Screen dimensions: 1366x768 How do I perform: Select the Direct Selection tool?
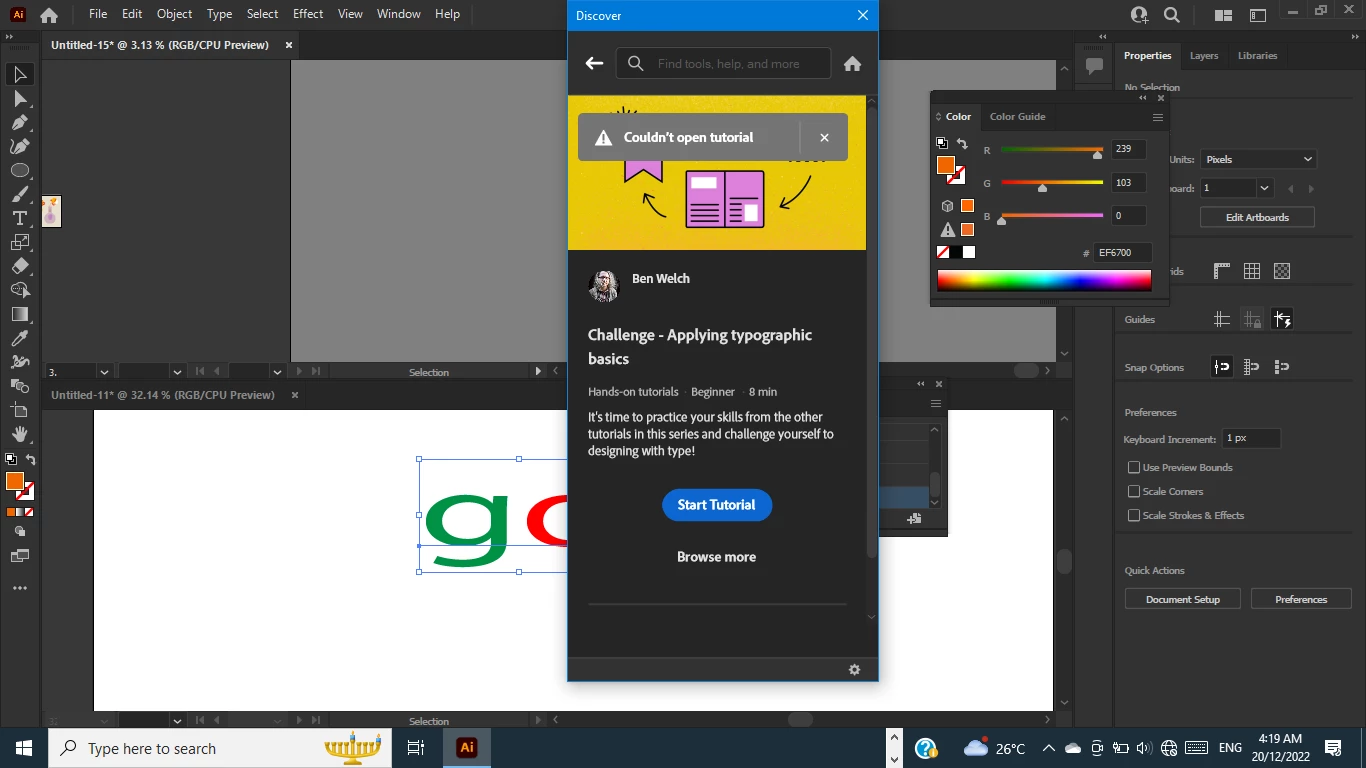[20, 99]
